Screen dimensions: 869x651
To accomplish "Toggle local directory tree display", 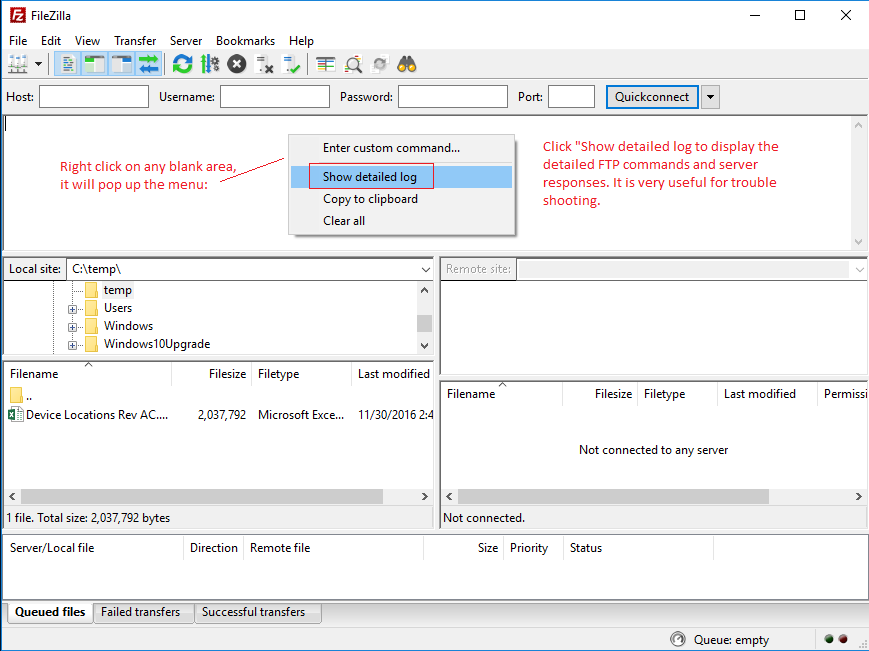I will pos(95,64).
